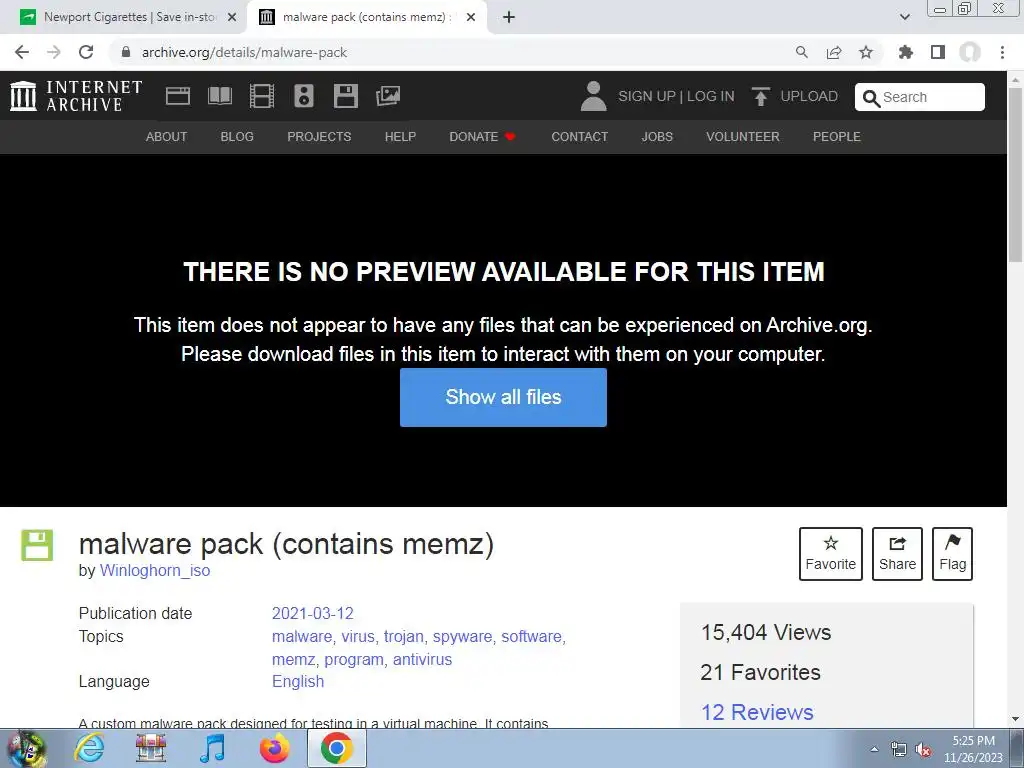Open the trojan topic link
This screenshot has height=768, width=1024.
click(x=404, y=636)
